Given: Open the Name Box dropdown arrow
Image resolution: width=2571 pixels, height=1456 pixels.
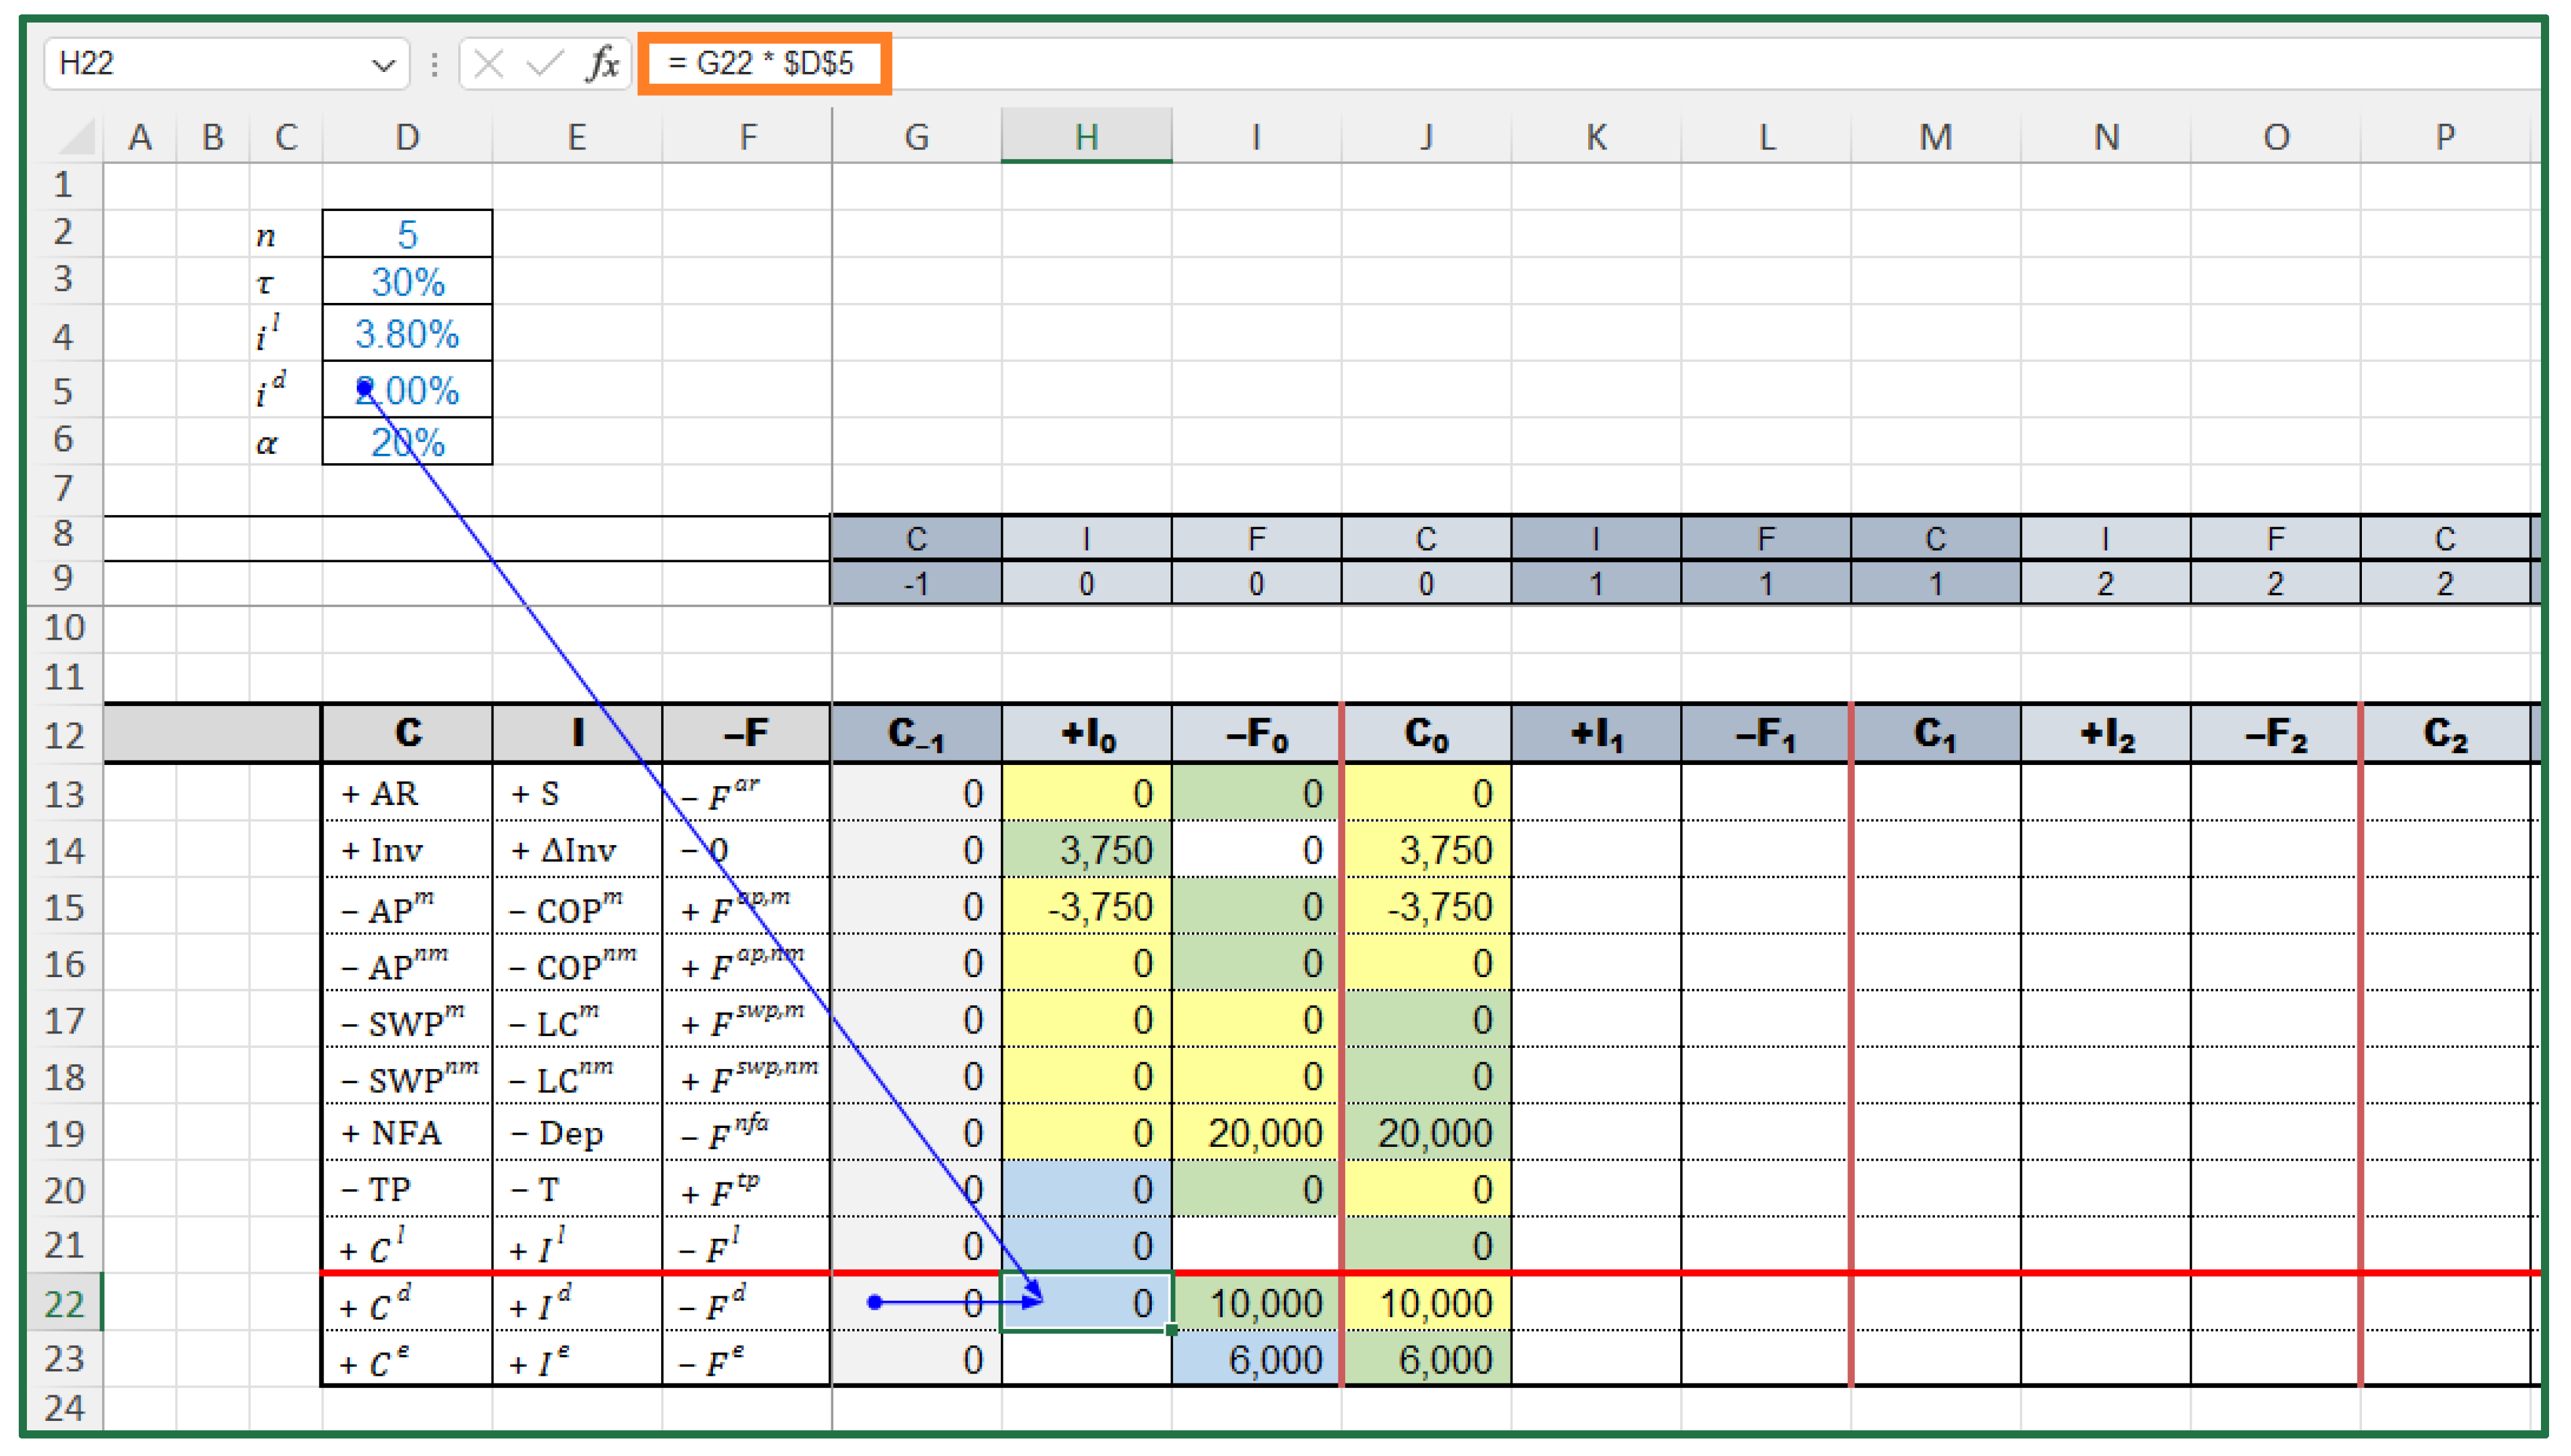Looking at the screenshot, I should pyautogui.click(x=383, y=66).
